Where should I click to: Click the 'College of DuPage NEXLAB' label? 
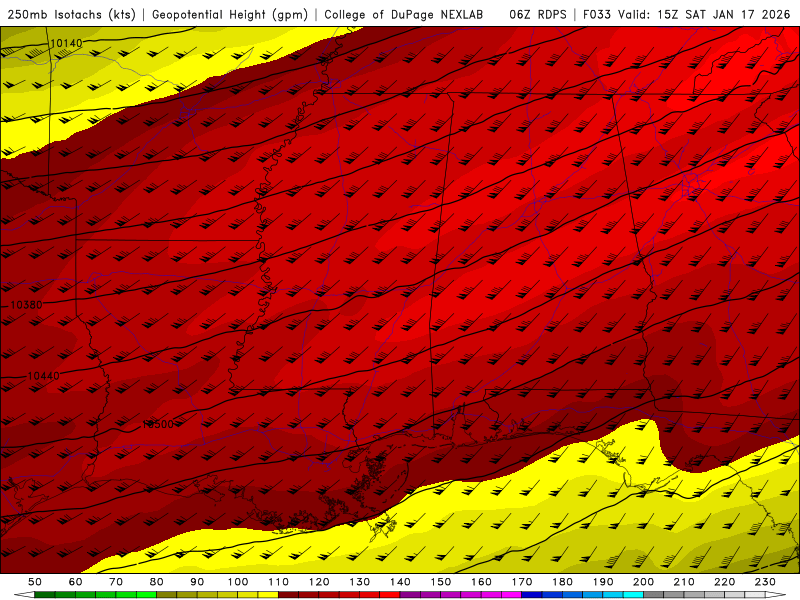tap(404, 15)
